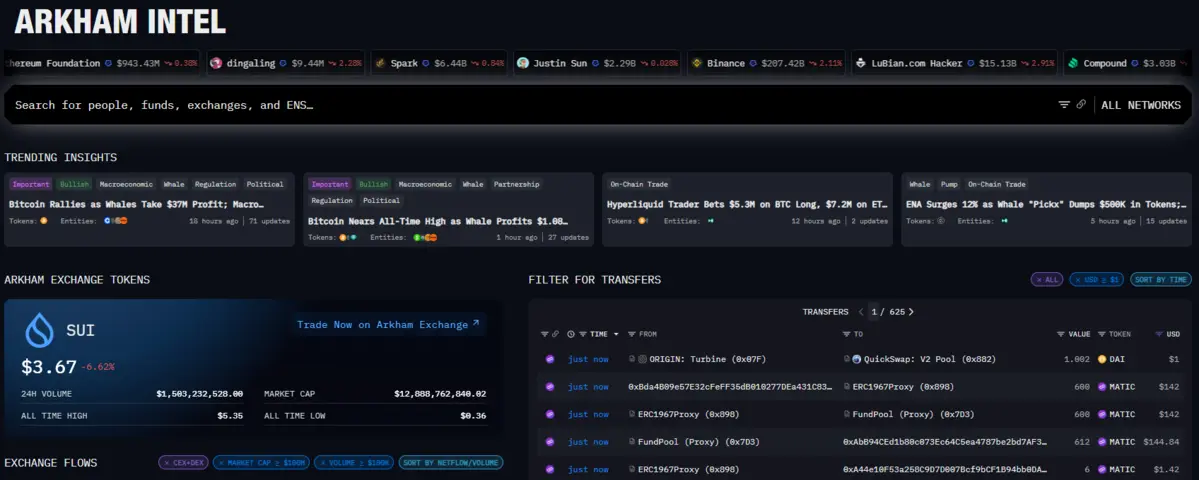
Task: Select SORT BY NETFLOW/VOLUME option
Action: pyautogui.click(x=450, y=463)
